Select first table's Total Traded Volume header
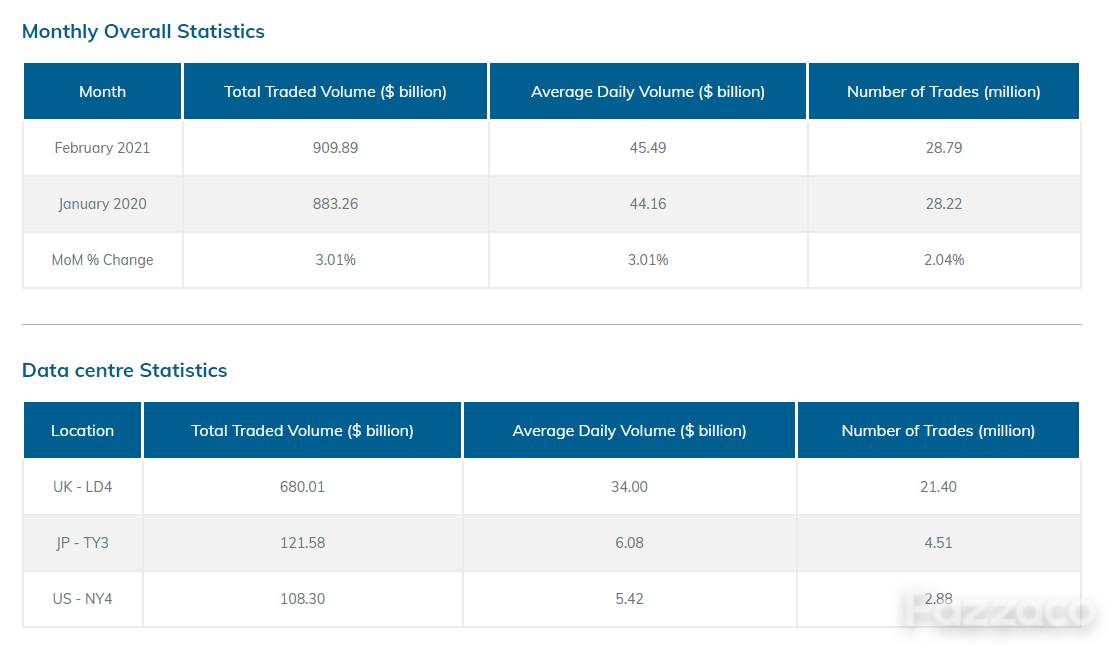This screenshot has height=649, width=1113. tap(335, 92)
